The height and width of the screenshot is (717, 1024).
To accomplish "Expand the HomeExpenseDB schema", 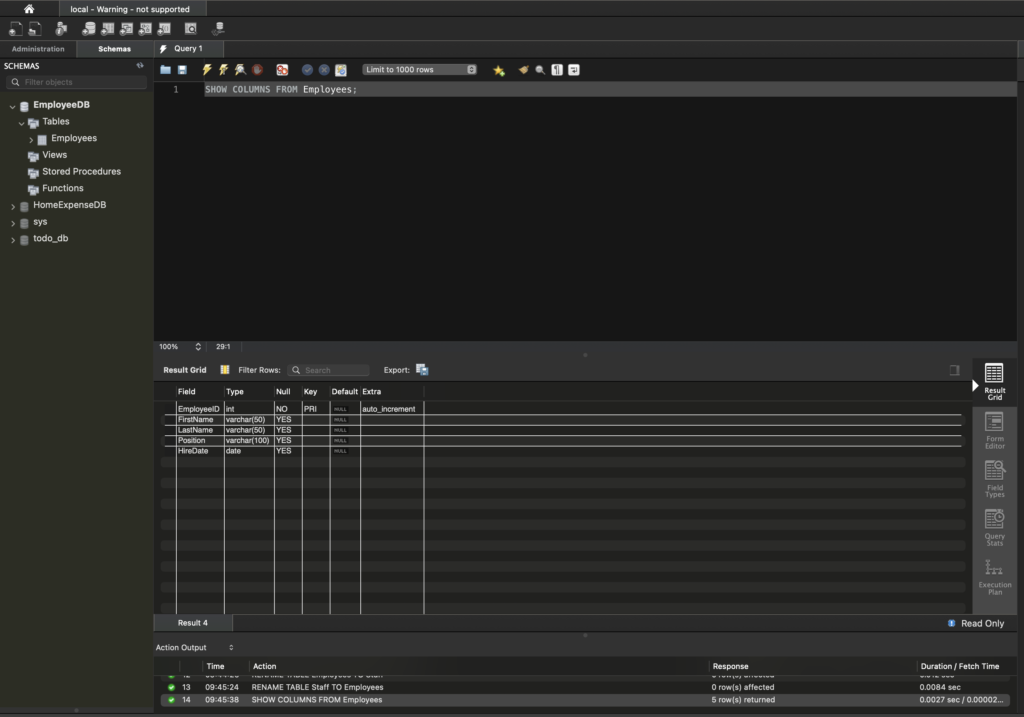I will point(13,206).
